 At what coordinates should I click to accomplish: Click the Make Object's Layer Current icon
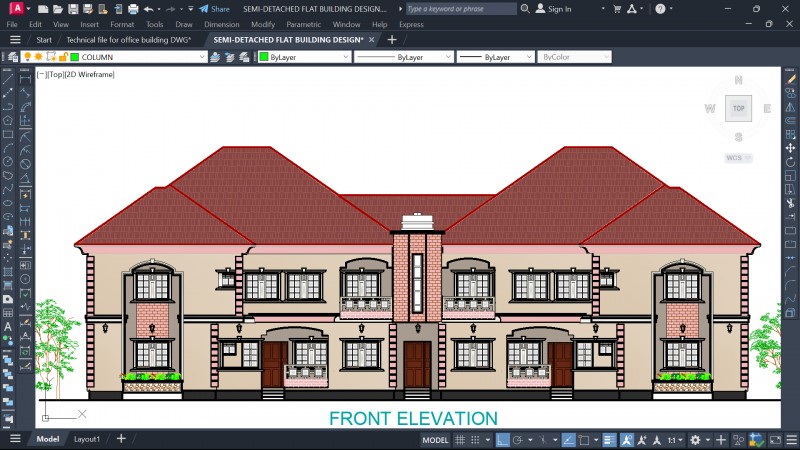(x=215, y=57)
